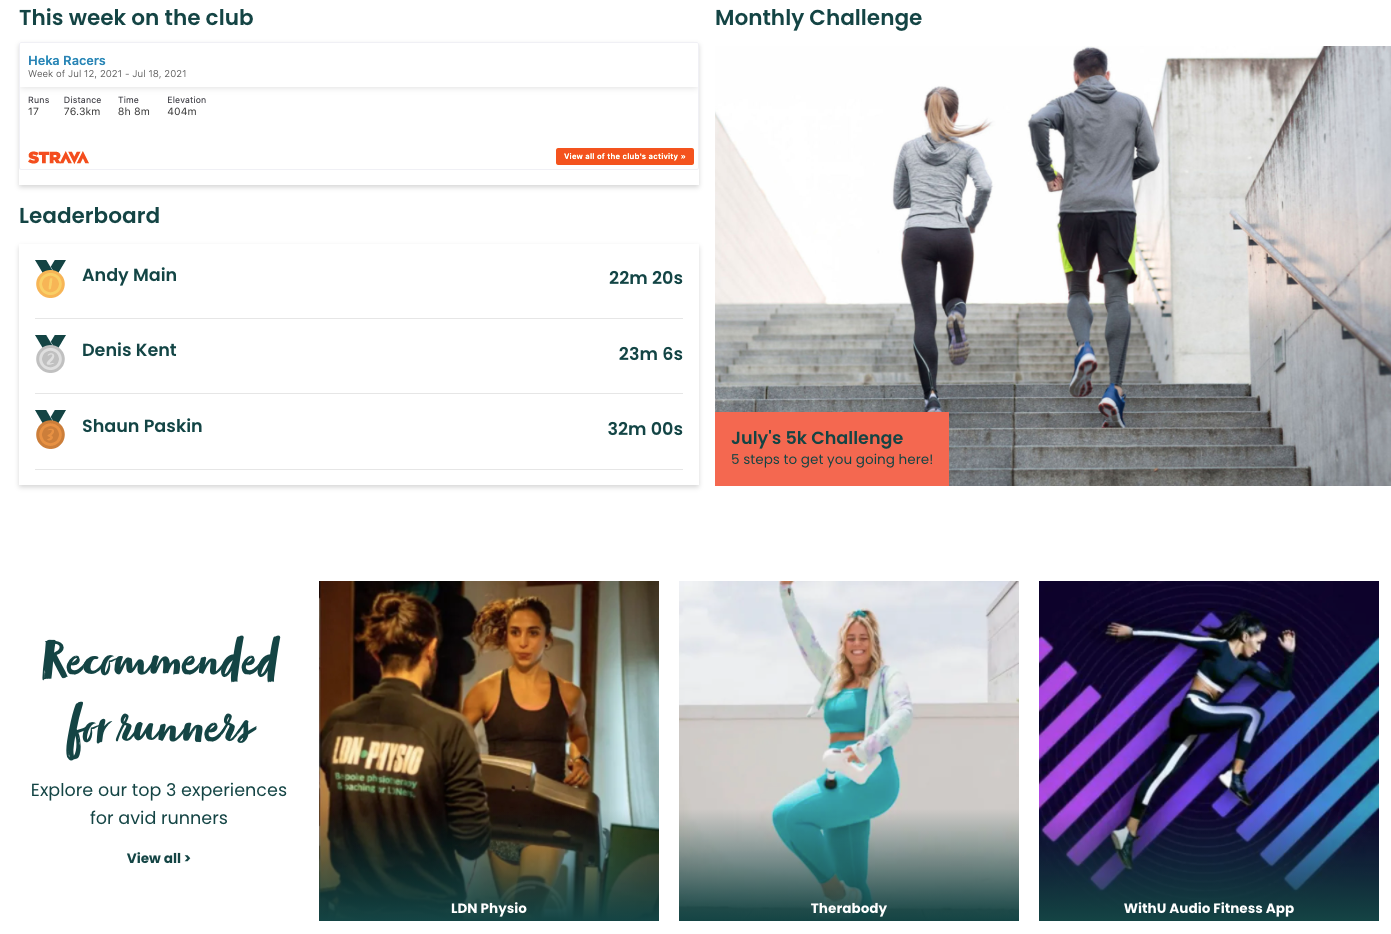
Task: Click the club Distance 76.3km stat
Action: (x=82, y=106)
